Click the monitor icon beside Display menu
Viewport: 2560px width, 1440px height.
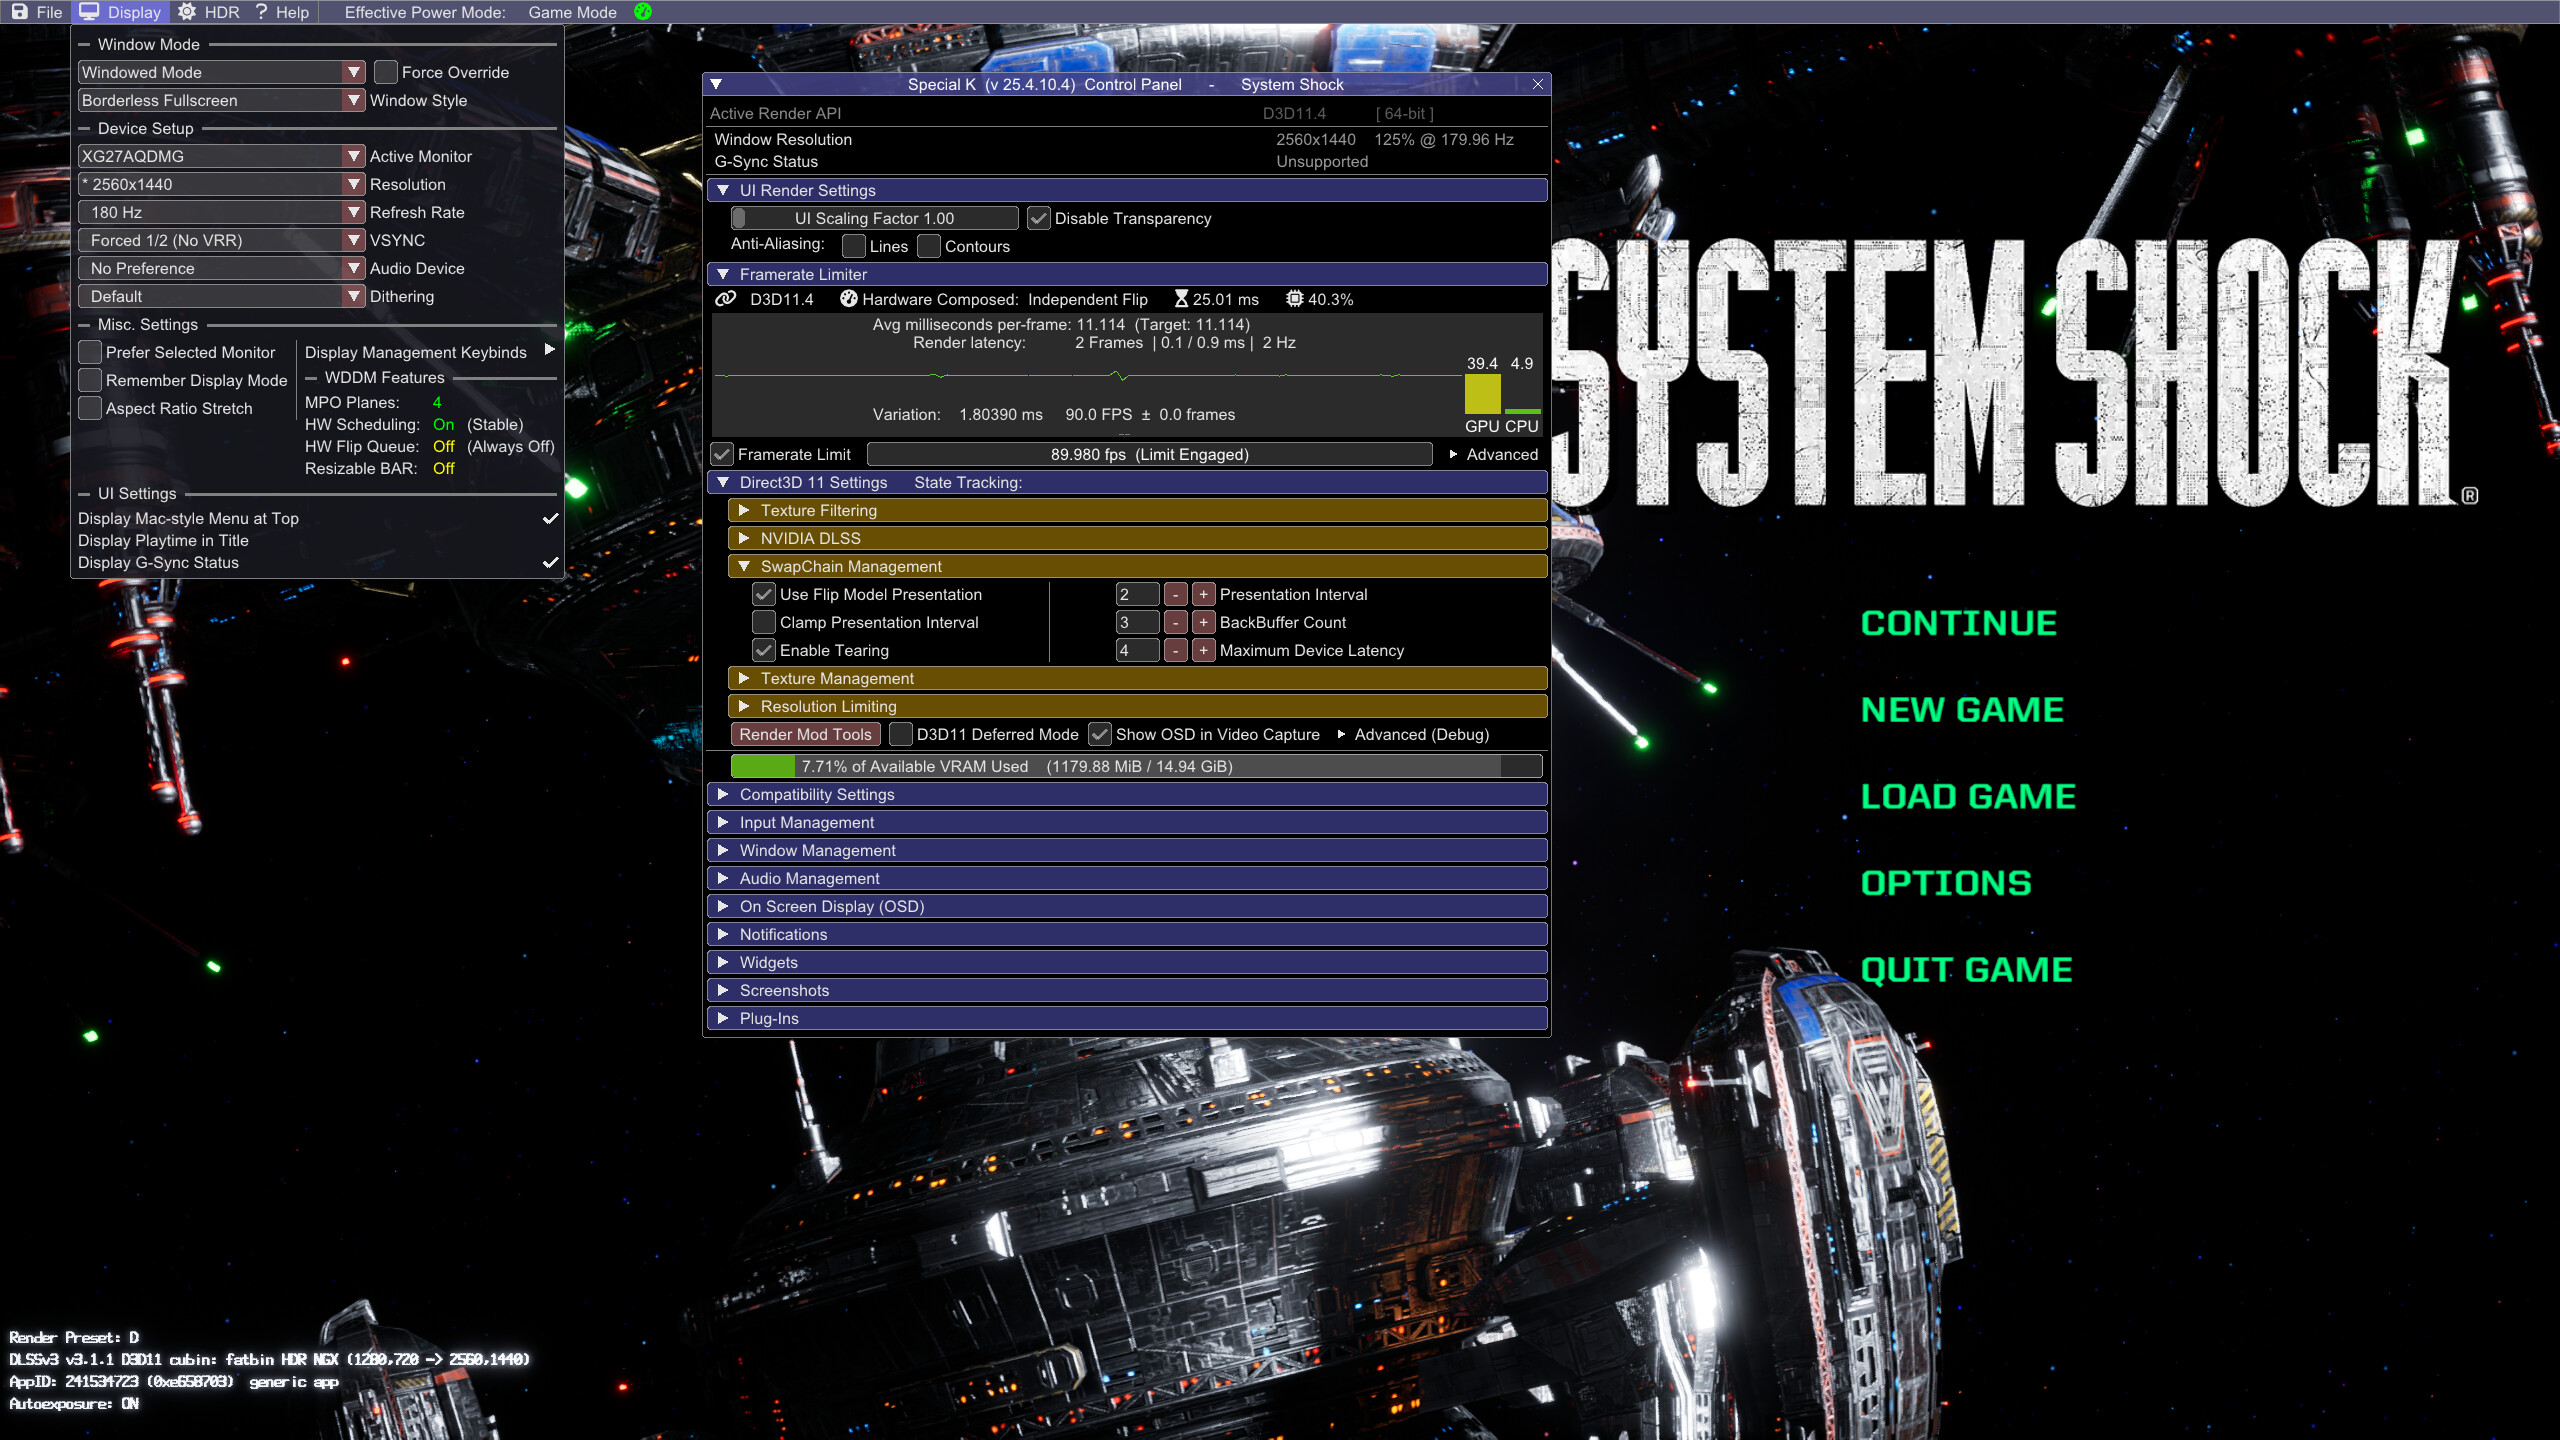point(90,11)
